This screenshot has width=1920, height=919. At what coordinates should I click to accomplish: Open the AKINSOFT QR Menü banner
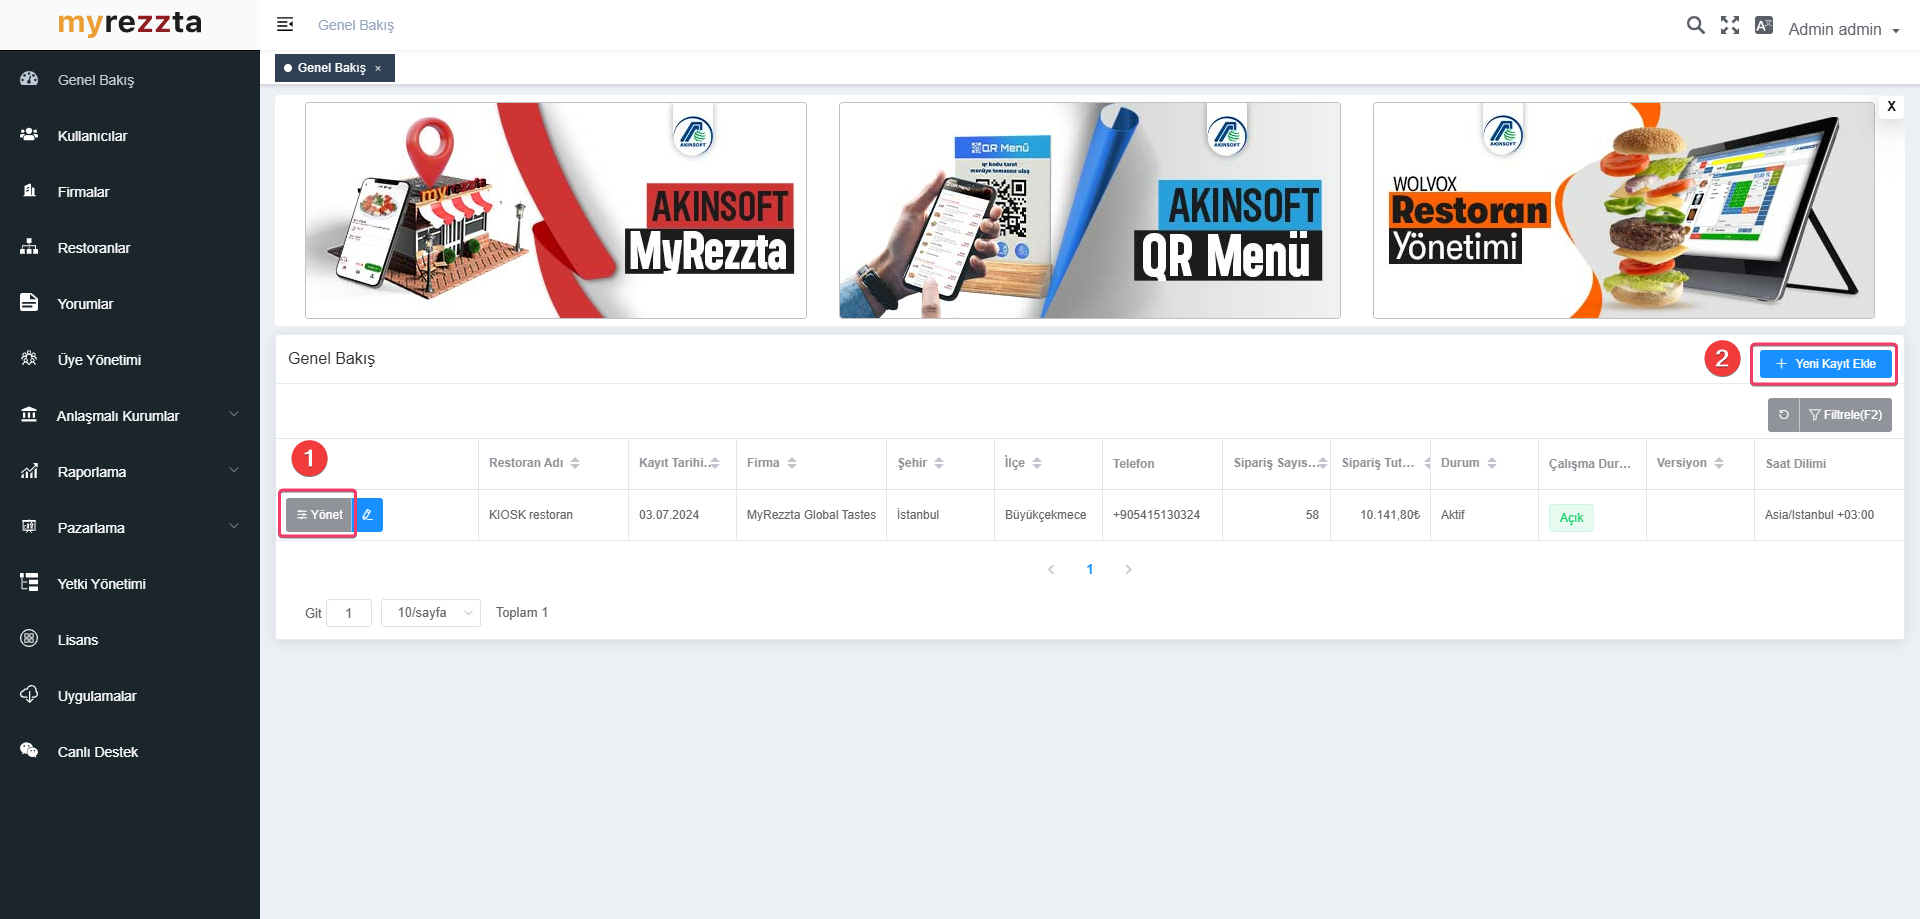coord(1090,210)
